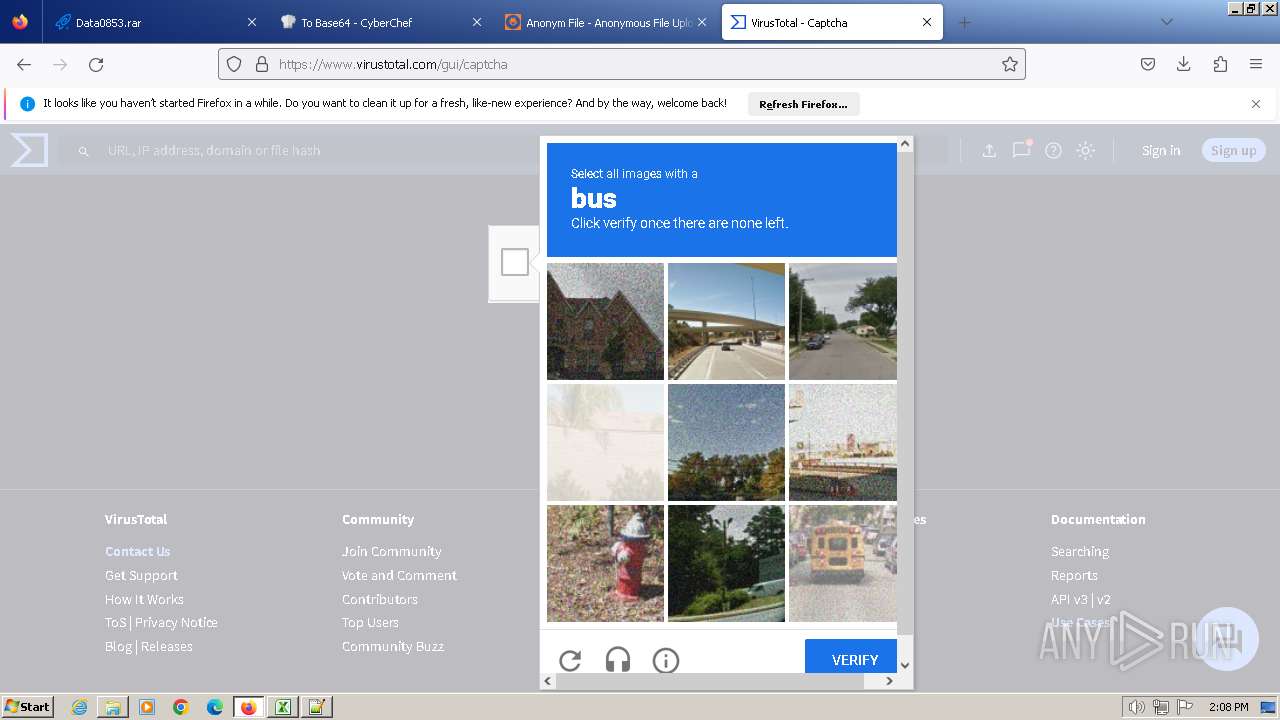Click the site padlock security icon
1280x720 pixels.
click(262, 64)
